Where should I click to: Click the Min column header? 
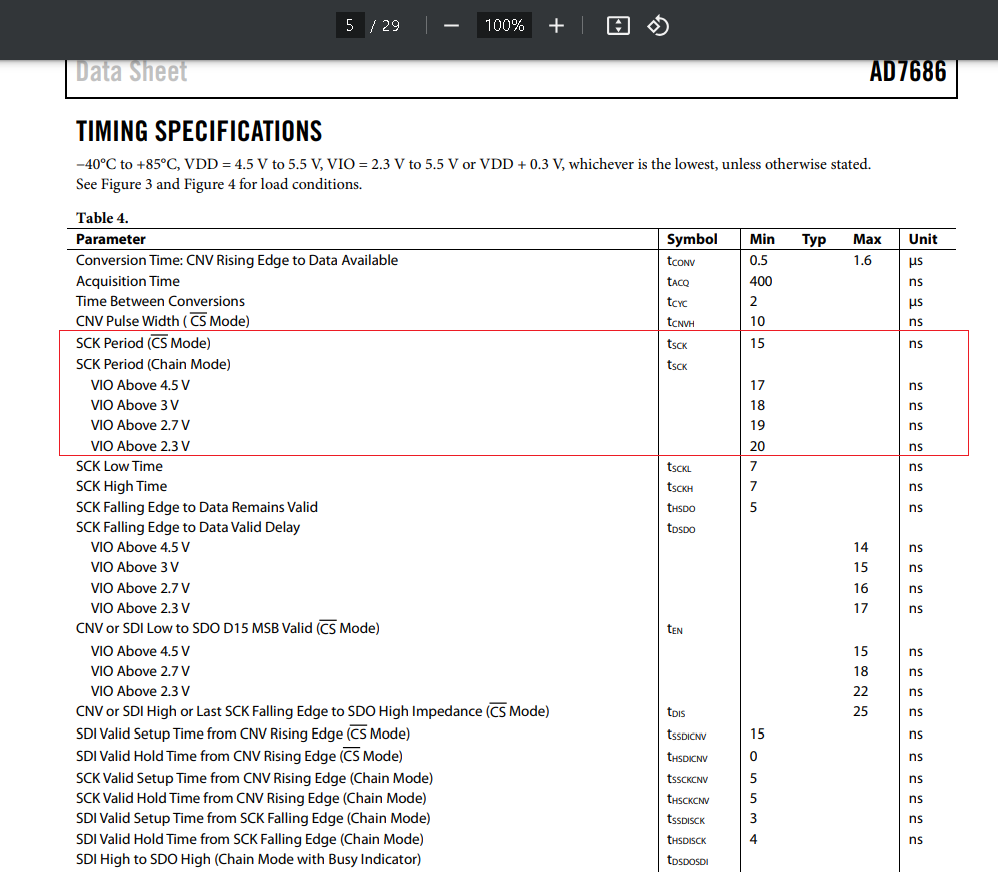(x=762, y=239)
